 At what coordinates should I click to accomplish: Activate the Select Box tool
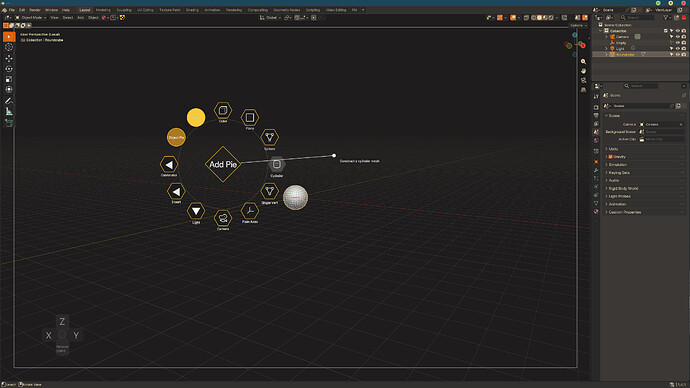click(9, 37)
